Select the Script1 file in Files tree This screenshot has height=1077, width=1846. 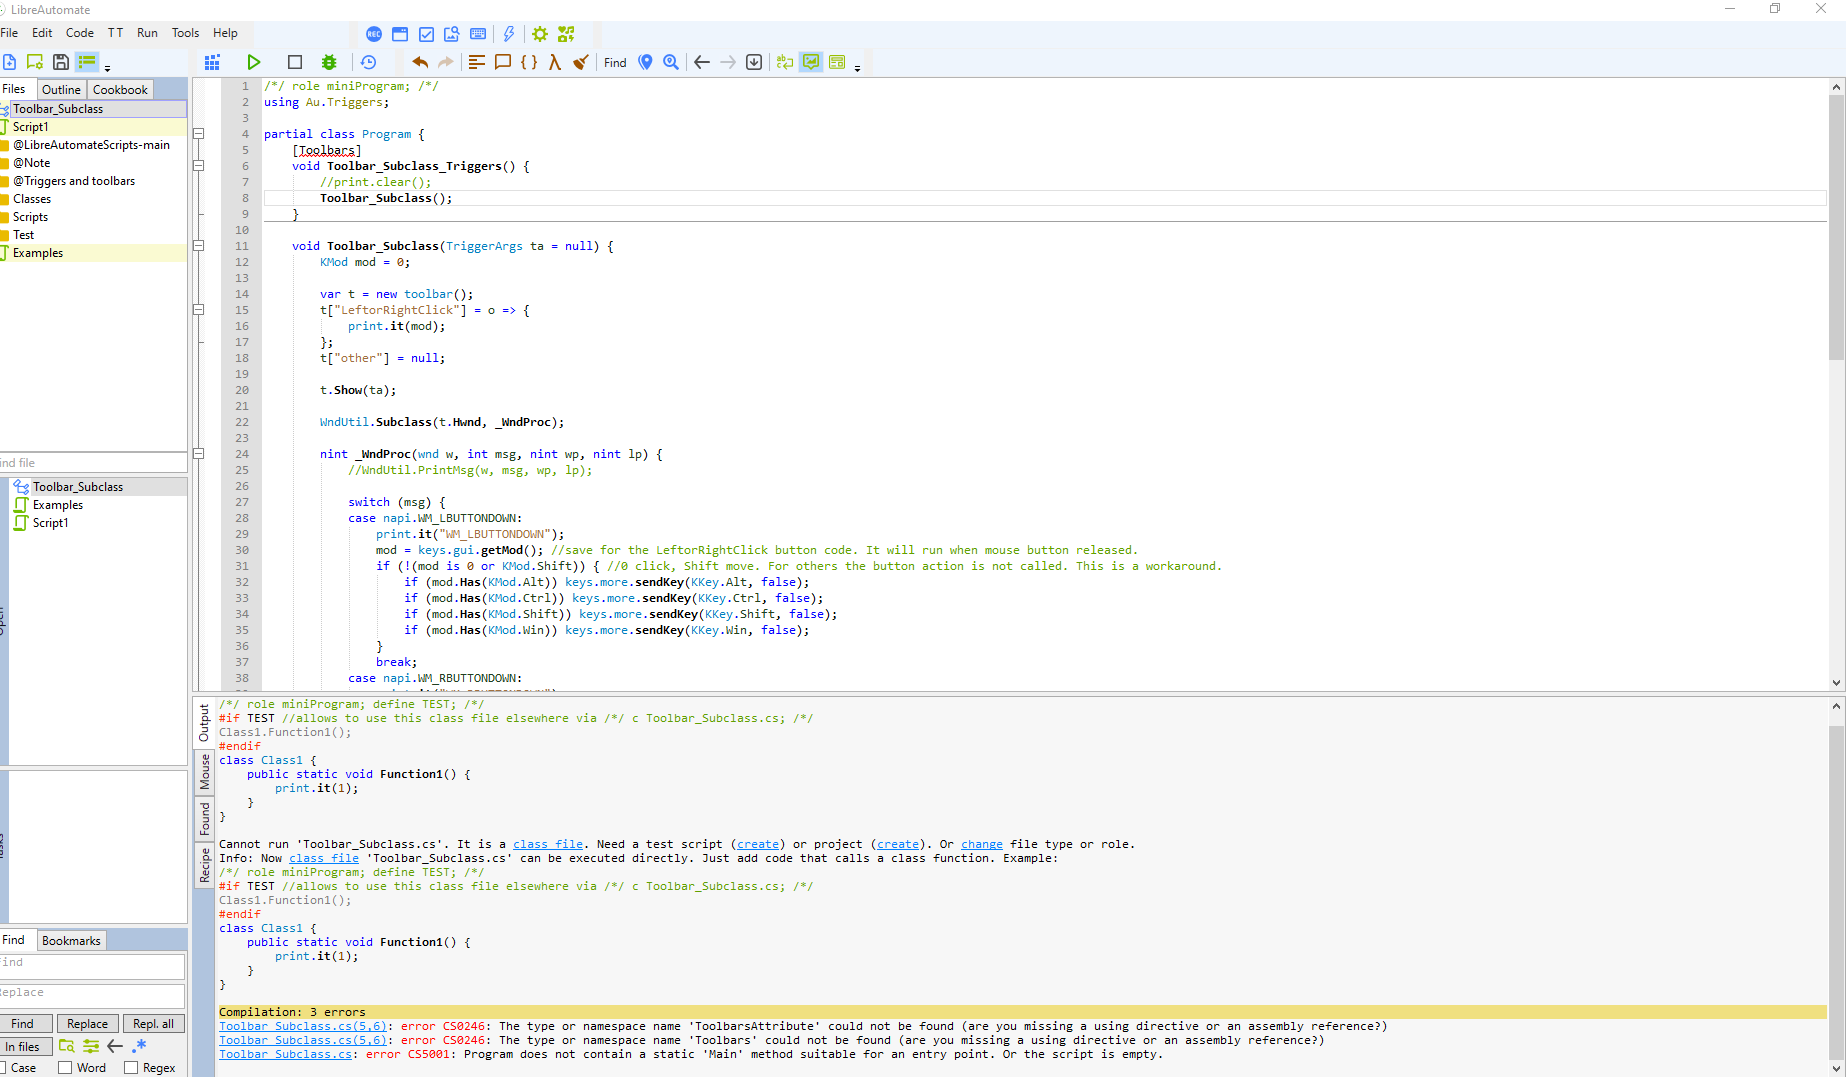[30, 127]
